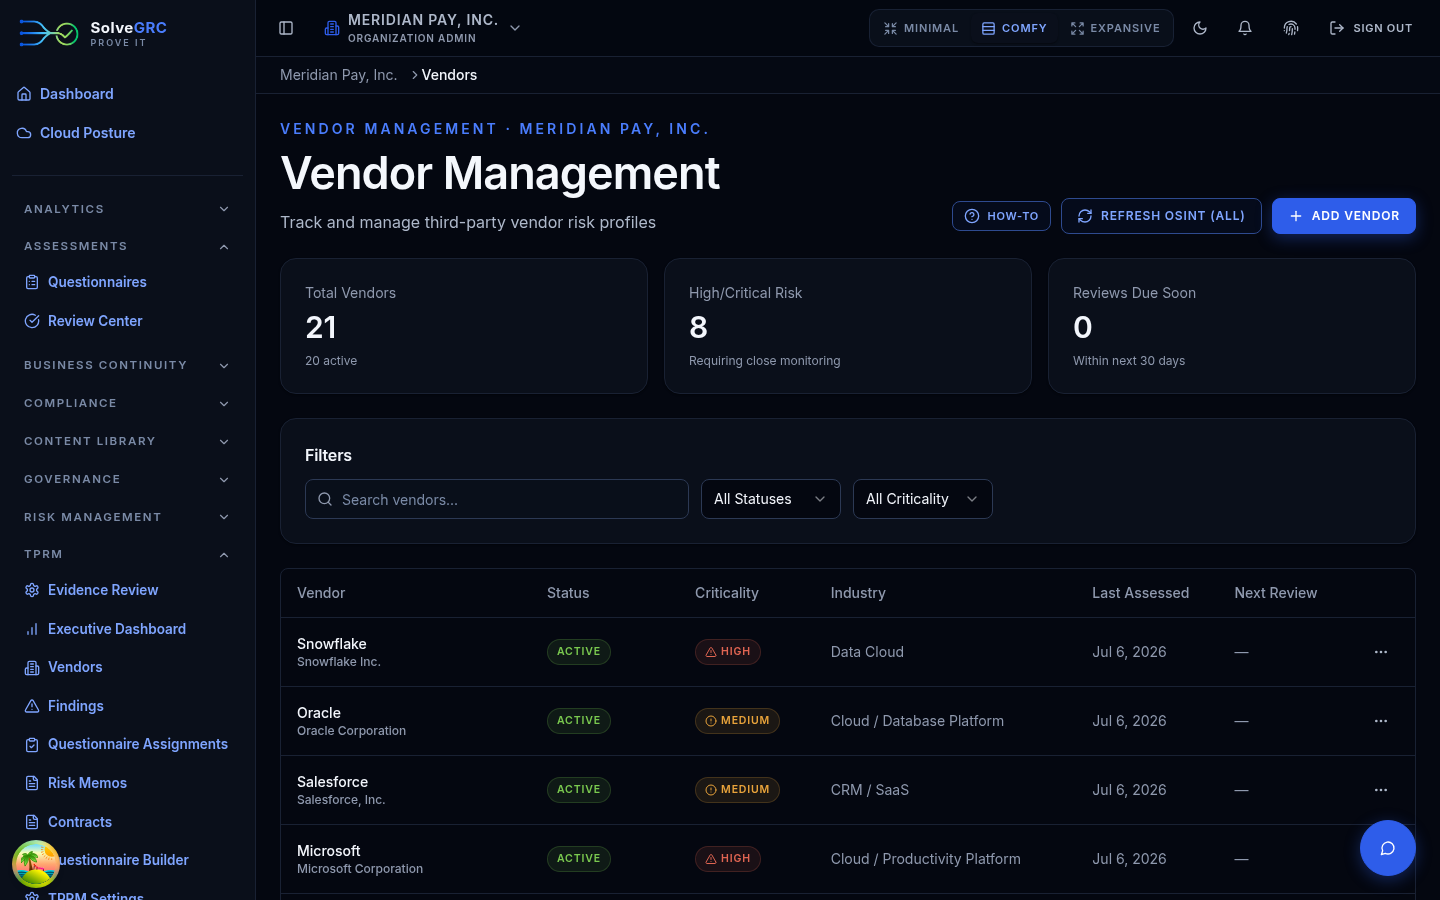Screen dimensions: 1440x900
Task: Open Review Center page
Action: click(x=95, y=321)
